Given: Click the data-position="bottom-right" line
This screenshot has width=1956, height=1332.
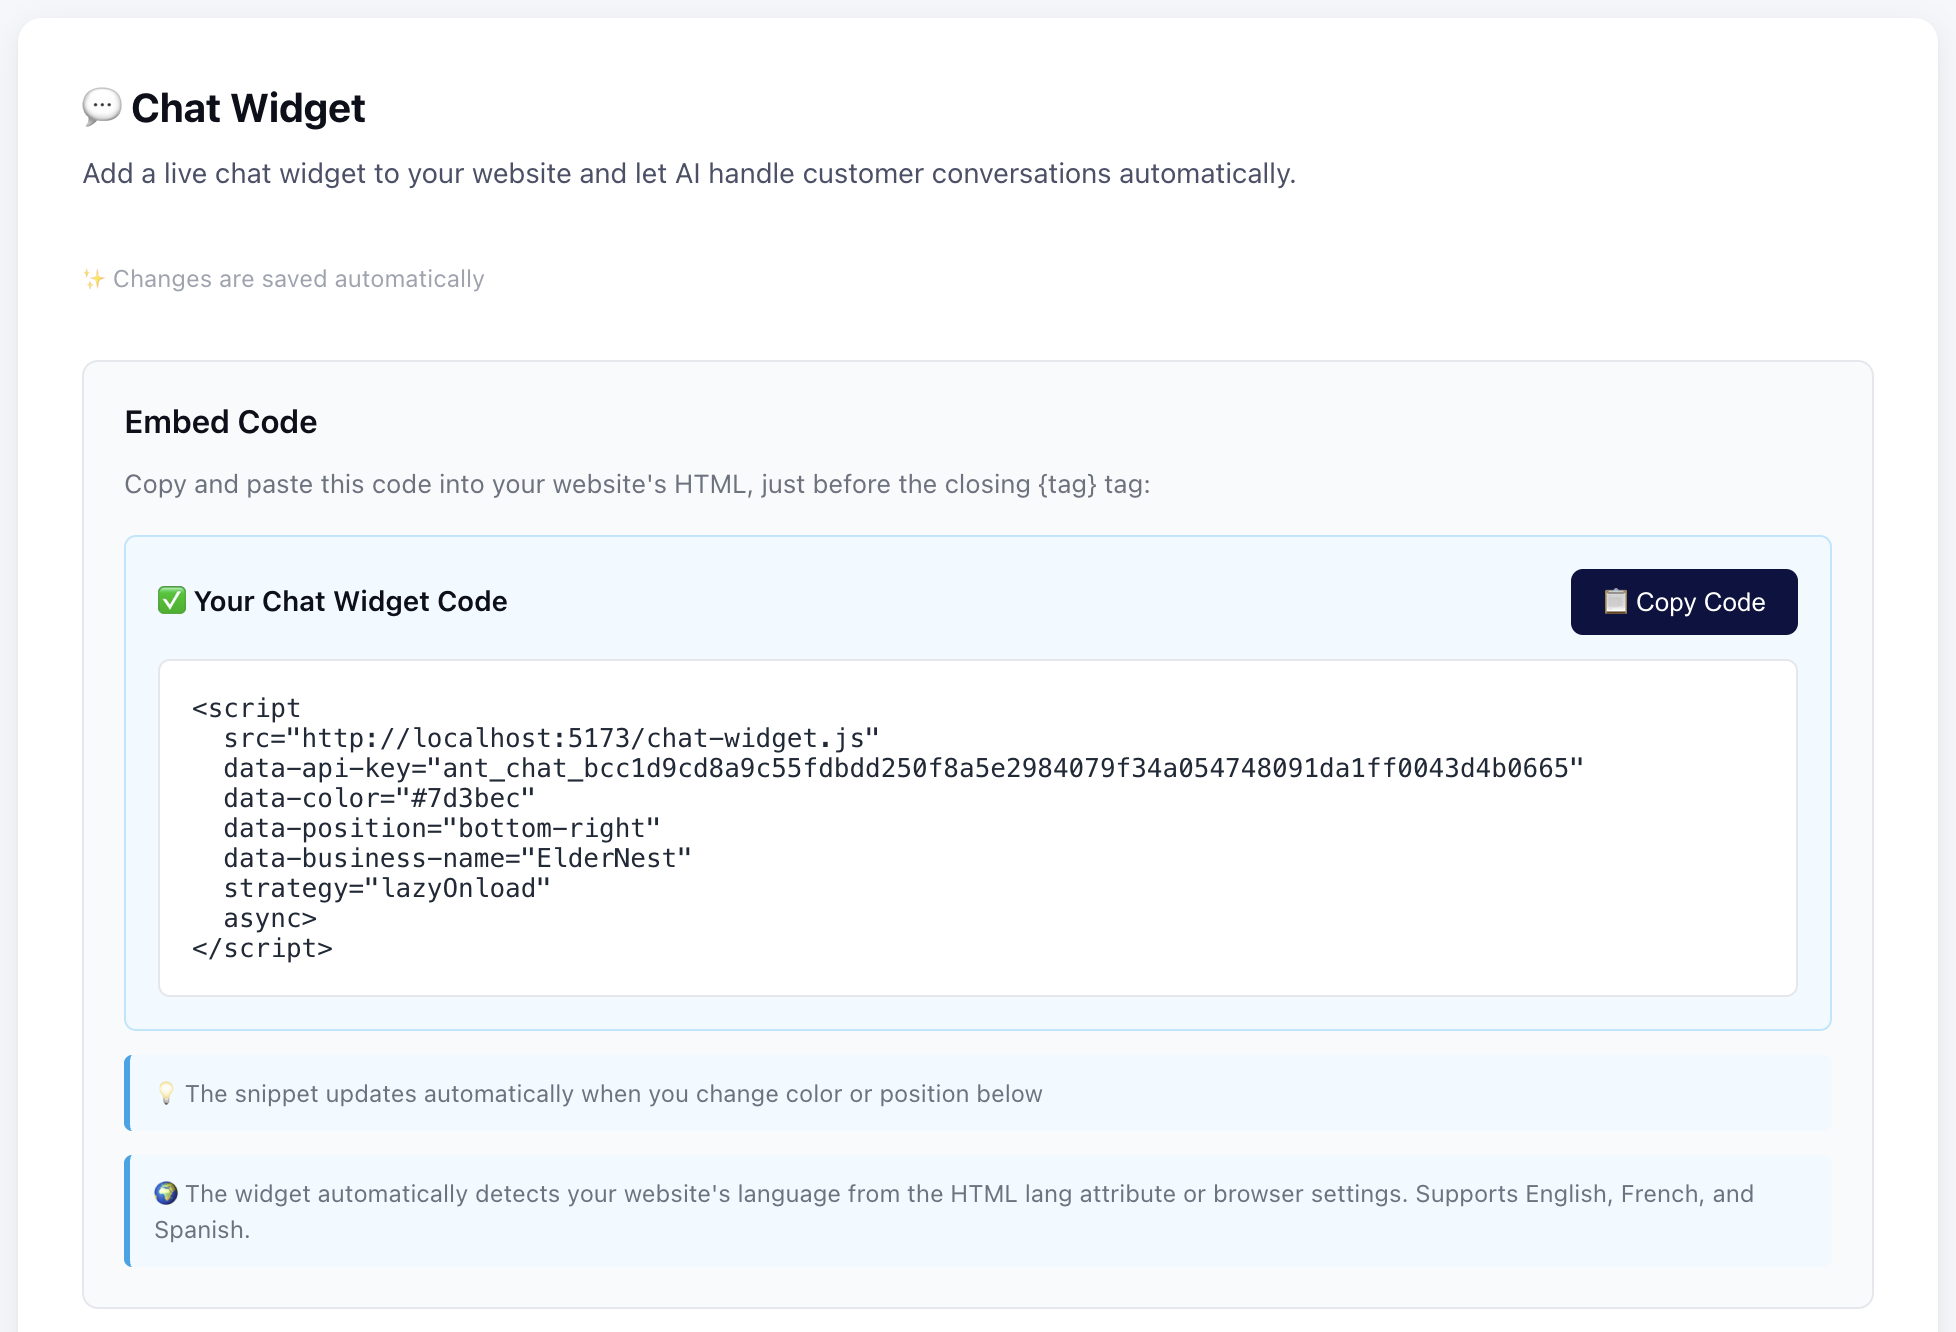Looking at the screenshot, I should pos(442,828).
